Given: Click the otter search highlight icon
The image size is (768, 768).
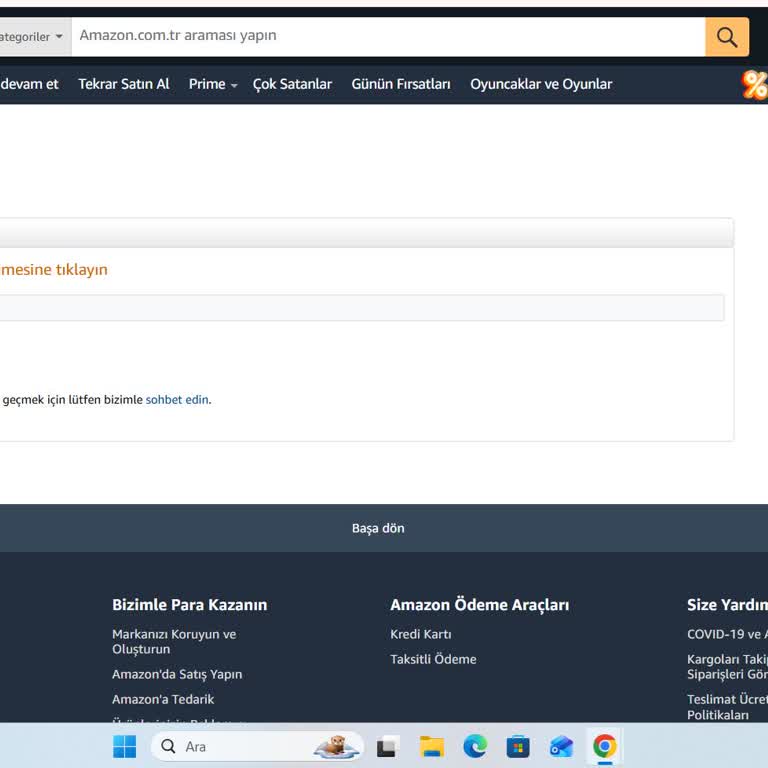Looking at the screenshot, I should point(336,746).
